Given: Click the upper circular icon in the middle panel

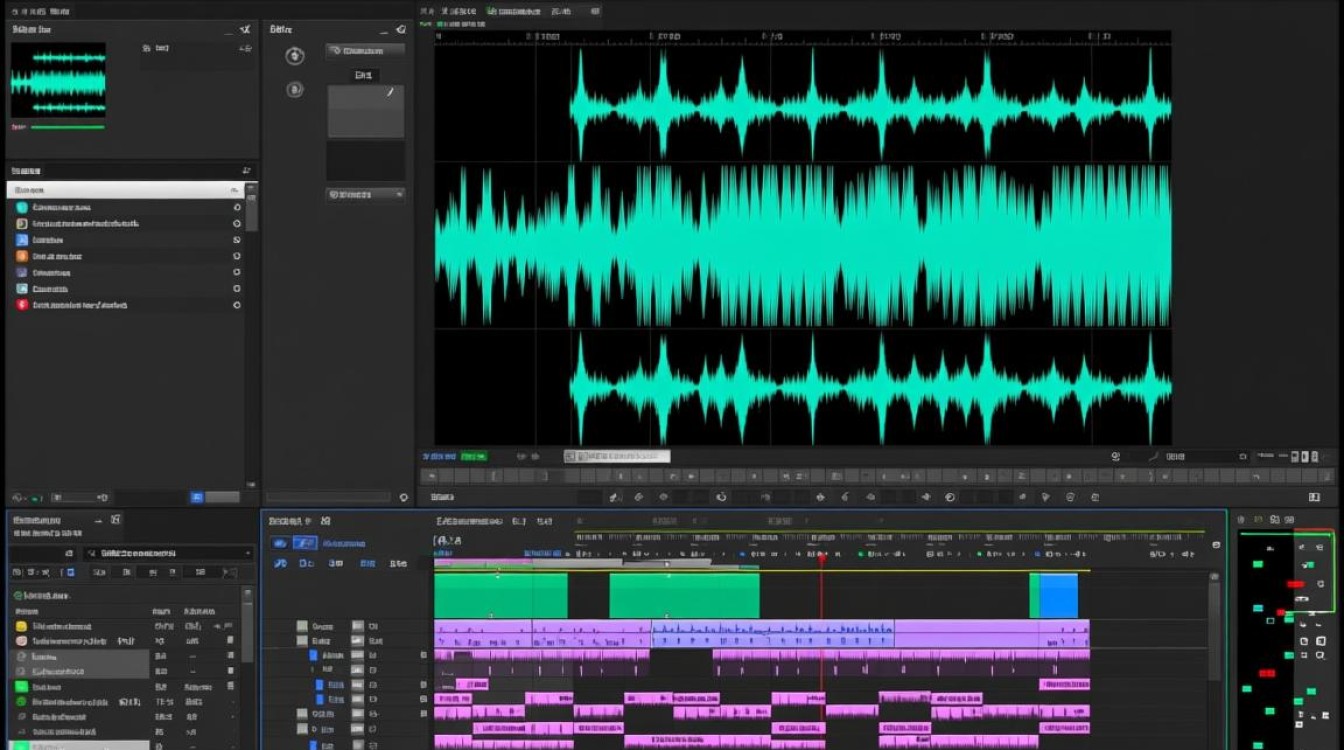Looking at the screenshot, I should (294, 56).
